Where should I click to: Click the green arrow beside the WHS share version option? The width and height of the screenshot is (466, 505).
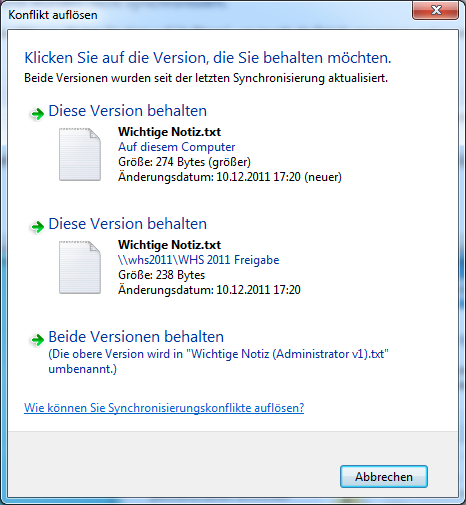tap(37, 227)
